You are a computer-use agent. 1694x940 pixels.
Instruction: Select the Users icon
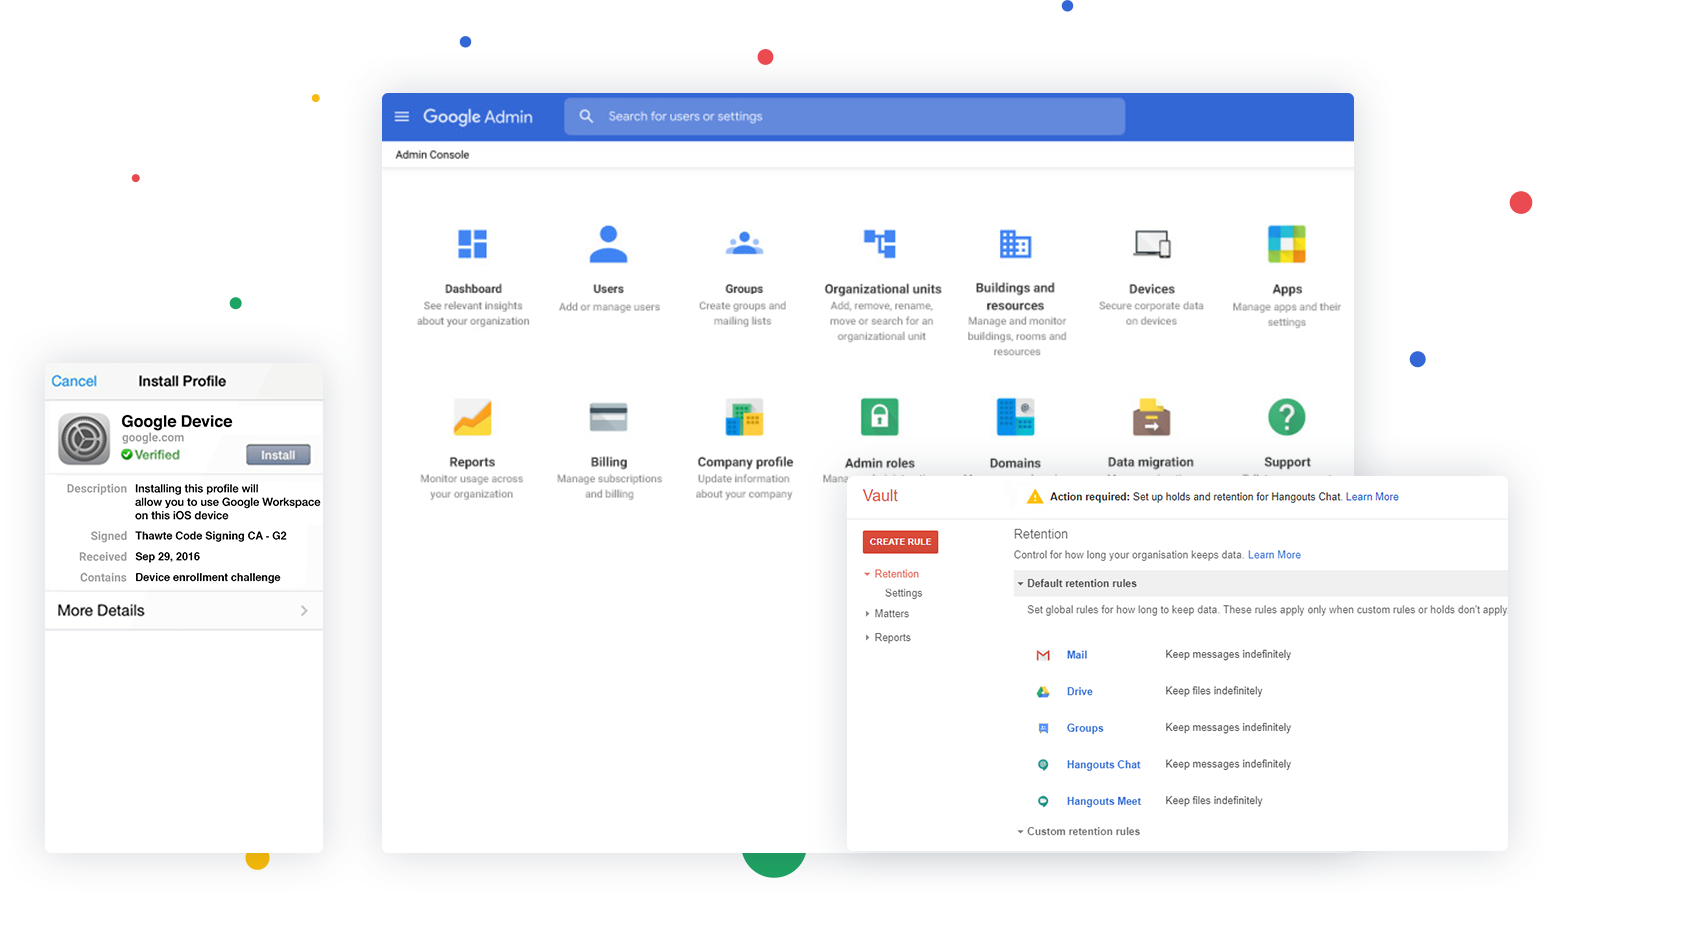coord(608,243)
